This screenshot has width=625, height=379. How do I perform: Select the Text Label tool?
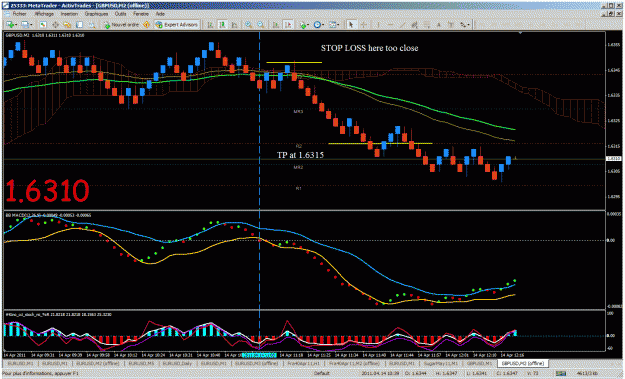[451, 25]
